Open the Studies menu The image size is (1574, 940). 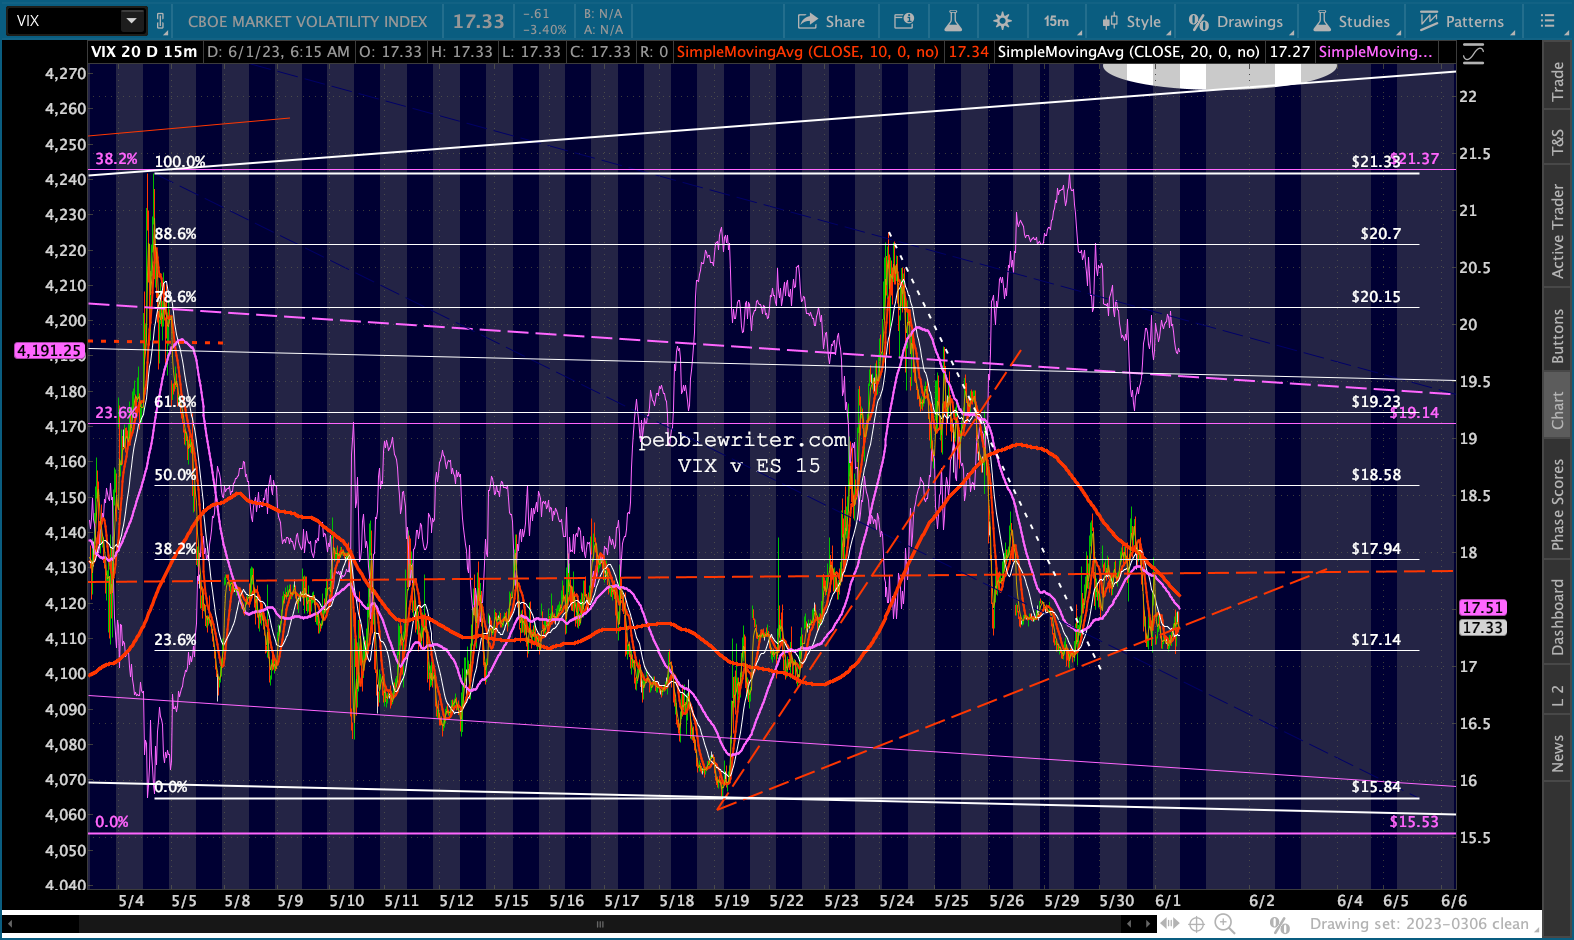pyautogui.click(x=1351, y=21)
